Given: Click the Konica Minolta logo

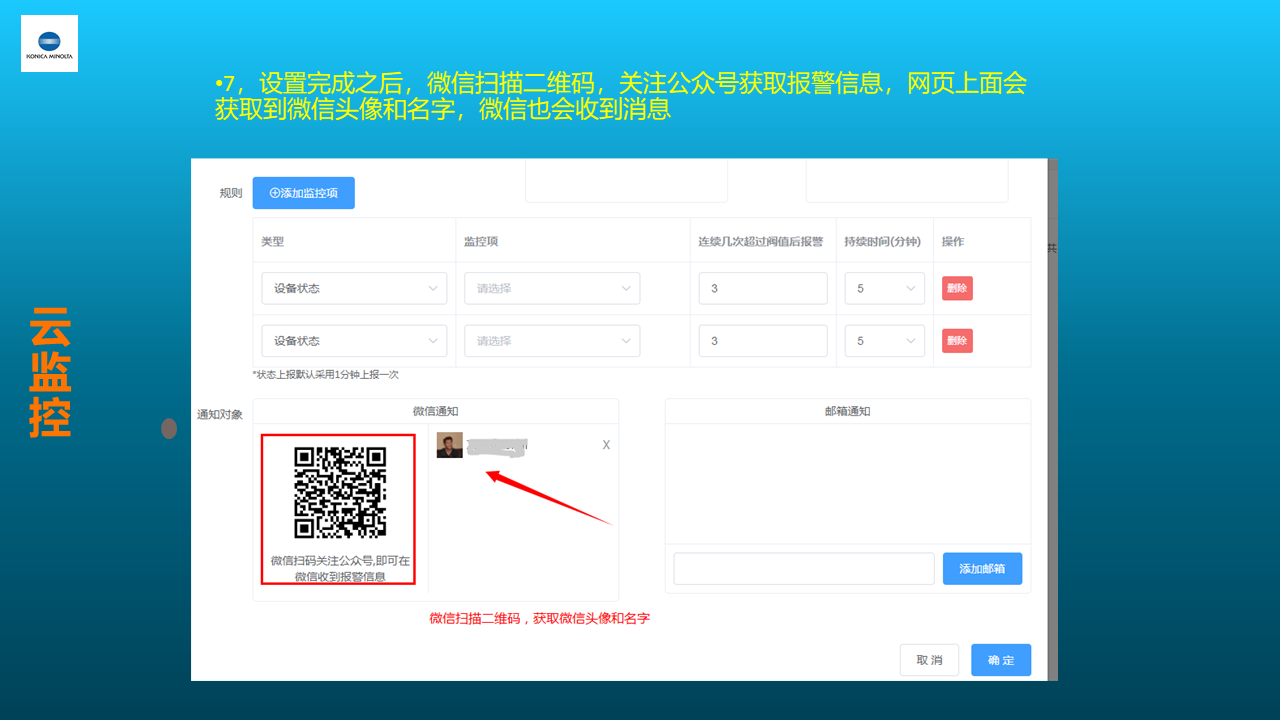Looking at the screenshot, I should (49, 44).
